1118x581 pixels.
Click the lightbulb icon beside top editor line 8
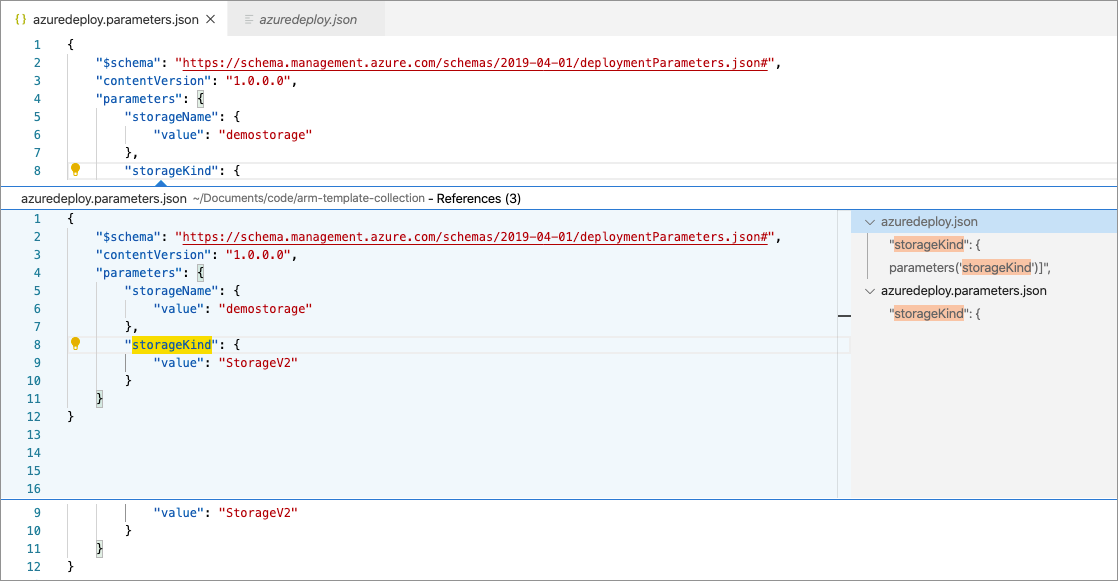tap(75, 170)
